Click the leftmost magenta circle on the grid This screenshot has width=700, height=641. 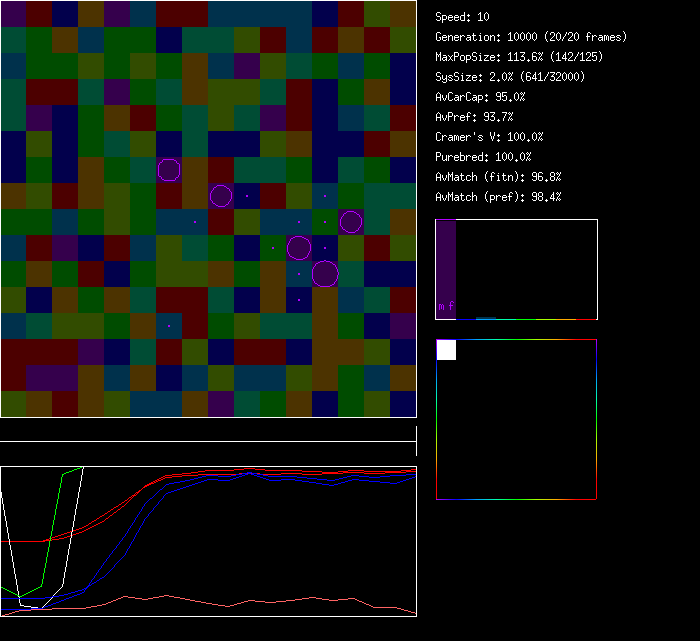(x=169, y=170)
